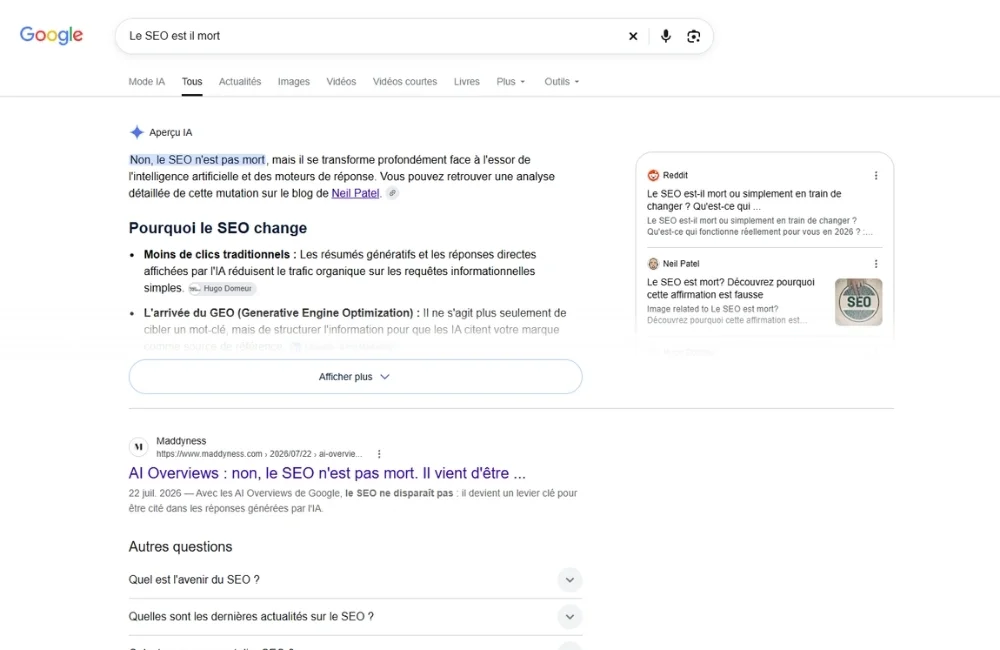Click the maddyness.com URL breadcrumb
Screen dimensions: 1000x650
tap(259, 454)
